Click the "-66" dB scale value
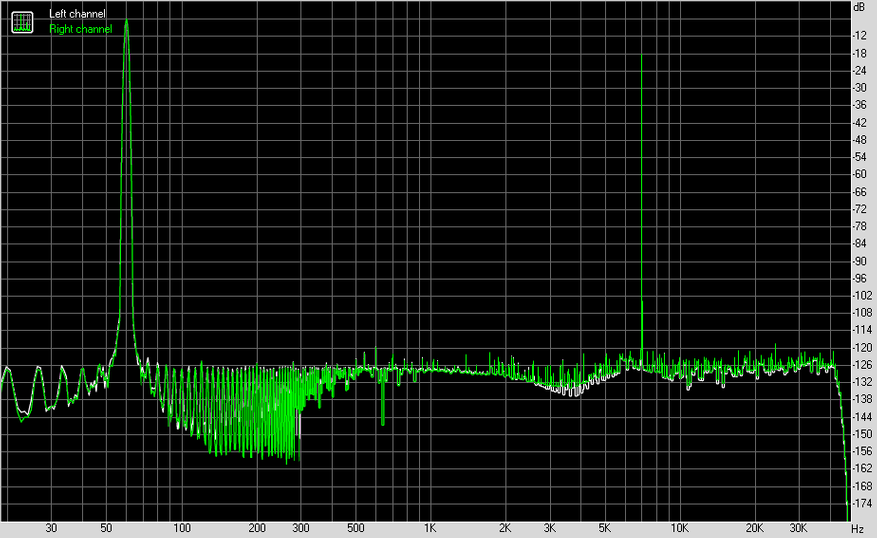The height and width of the screenshot is (538, 877). (859, 192)
